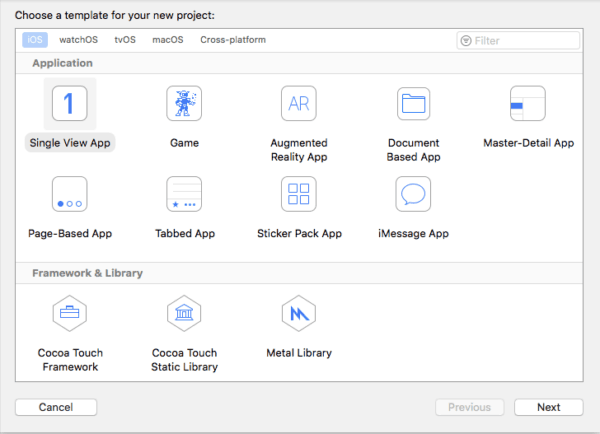Open the filter options icon in the search field
Image resolution: width=600 pixels, height=434 pixels.
click(466, 41)
